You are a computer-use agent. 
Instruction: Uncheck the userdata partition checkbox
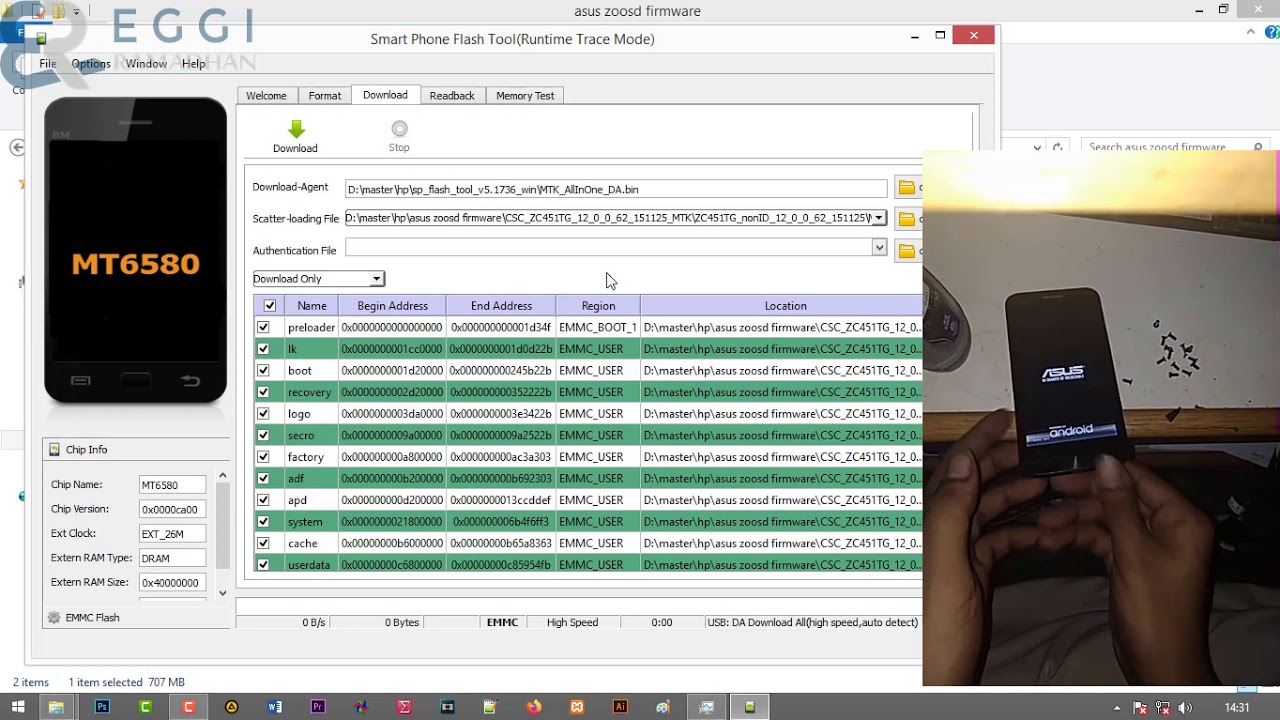(263, 565)
